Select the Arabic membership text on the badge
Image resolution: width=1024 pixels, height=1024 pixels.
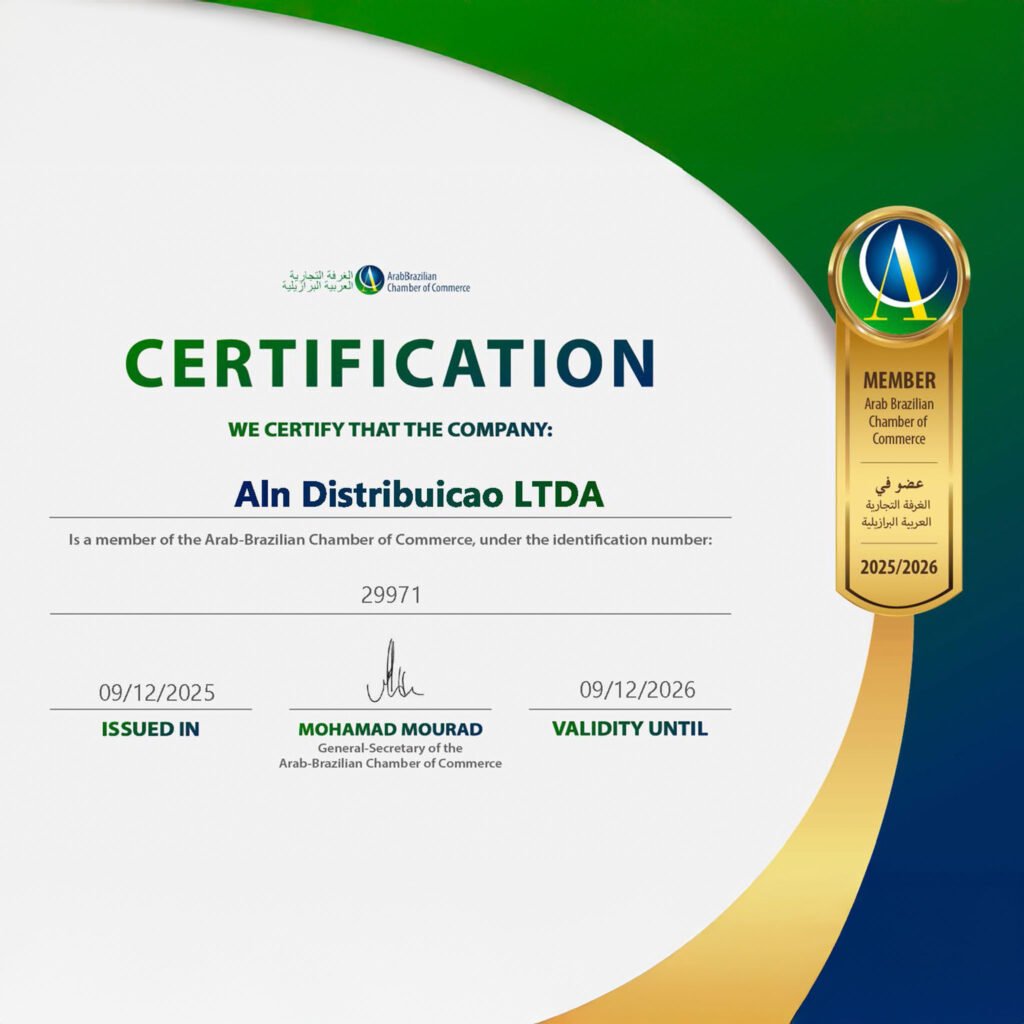pyautogui.click(x=899, y=500)
